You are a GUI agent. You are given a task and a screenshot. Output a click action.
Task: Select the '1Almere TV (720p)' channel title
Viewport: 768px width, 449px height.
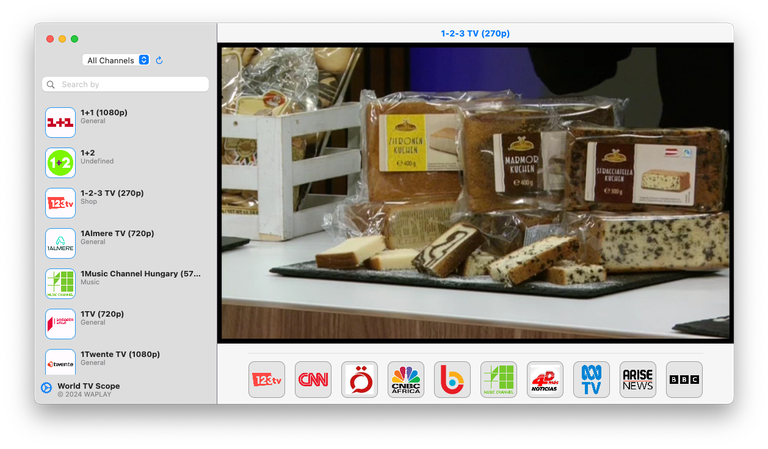click(x=117, y=233)
